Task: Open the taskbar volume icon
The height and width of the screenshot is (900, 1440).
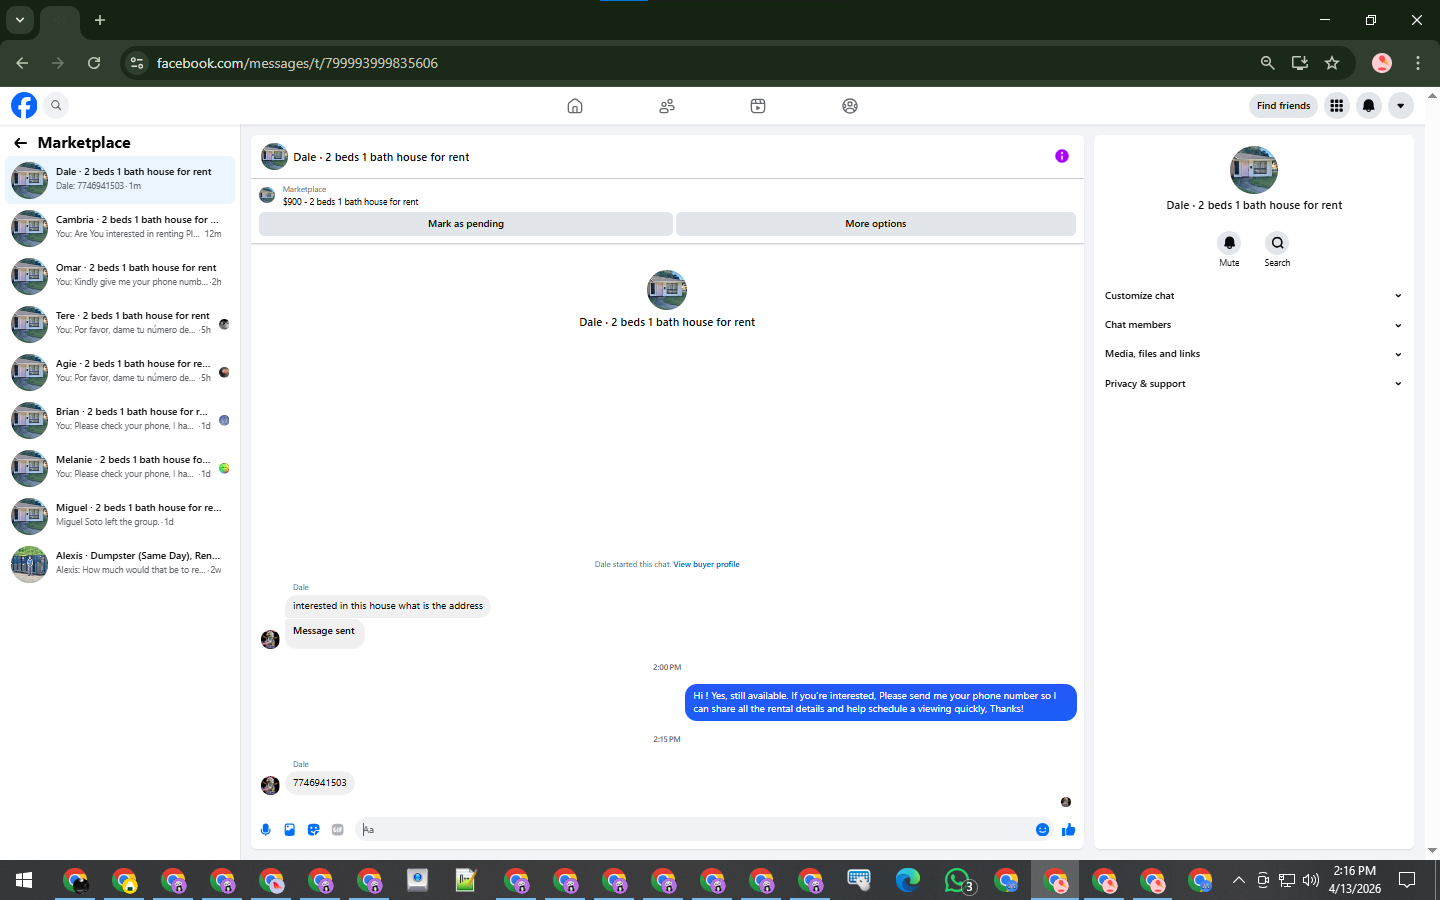Action: coord(1311,880)
